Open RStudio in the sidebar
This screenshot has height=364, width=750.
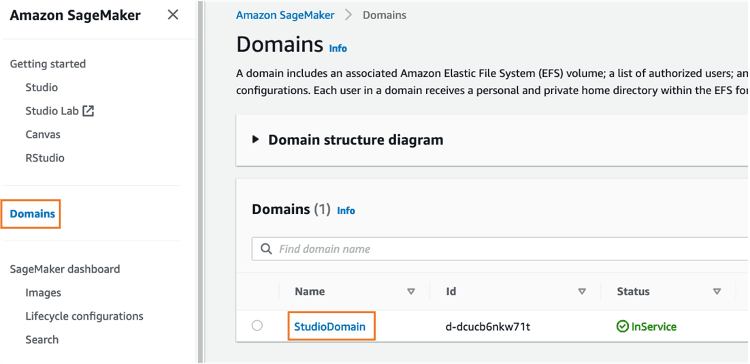[x=45, y=158]
